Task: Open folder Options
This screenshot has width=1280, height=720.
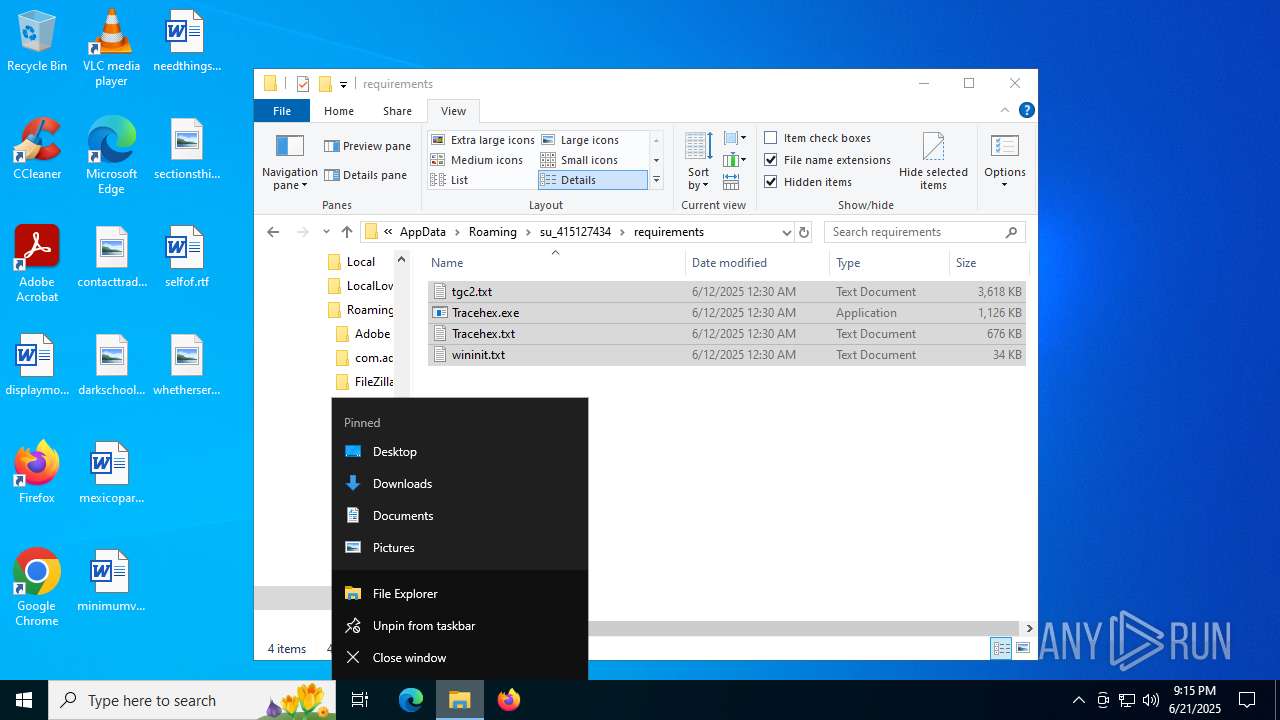Action: (x=1004, y=161)
